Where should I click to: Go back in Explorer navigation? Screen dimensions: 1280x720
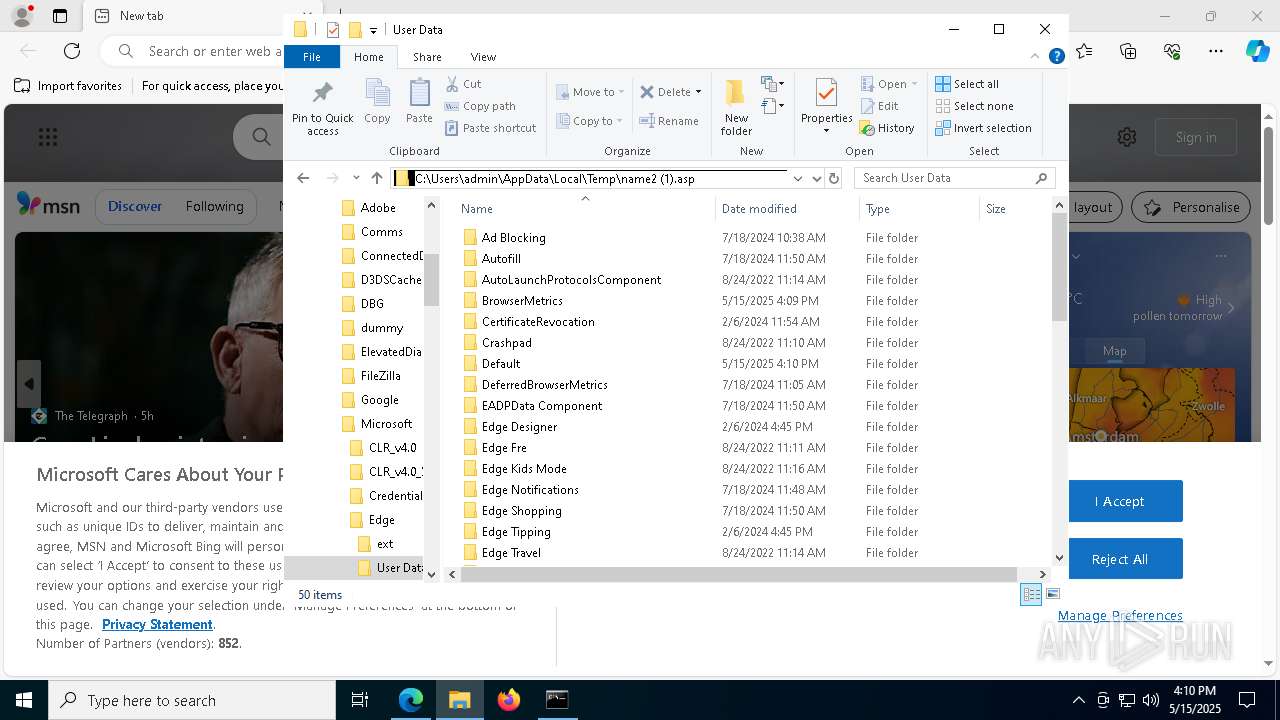point(303,178)
